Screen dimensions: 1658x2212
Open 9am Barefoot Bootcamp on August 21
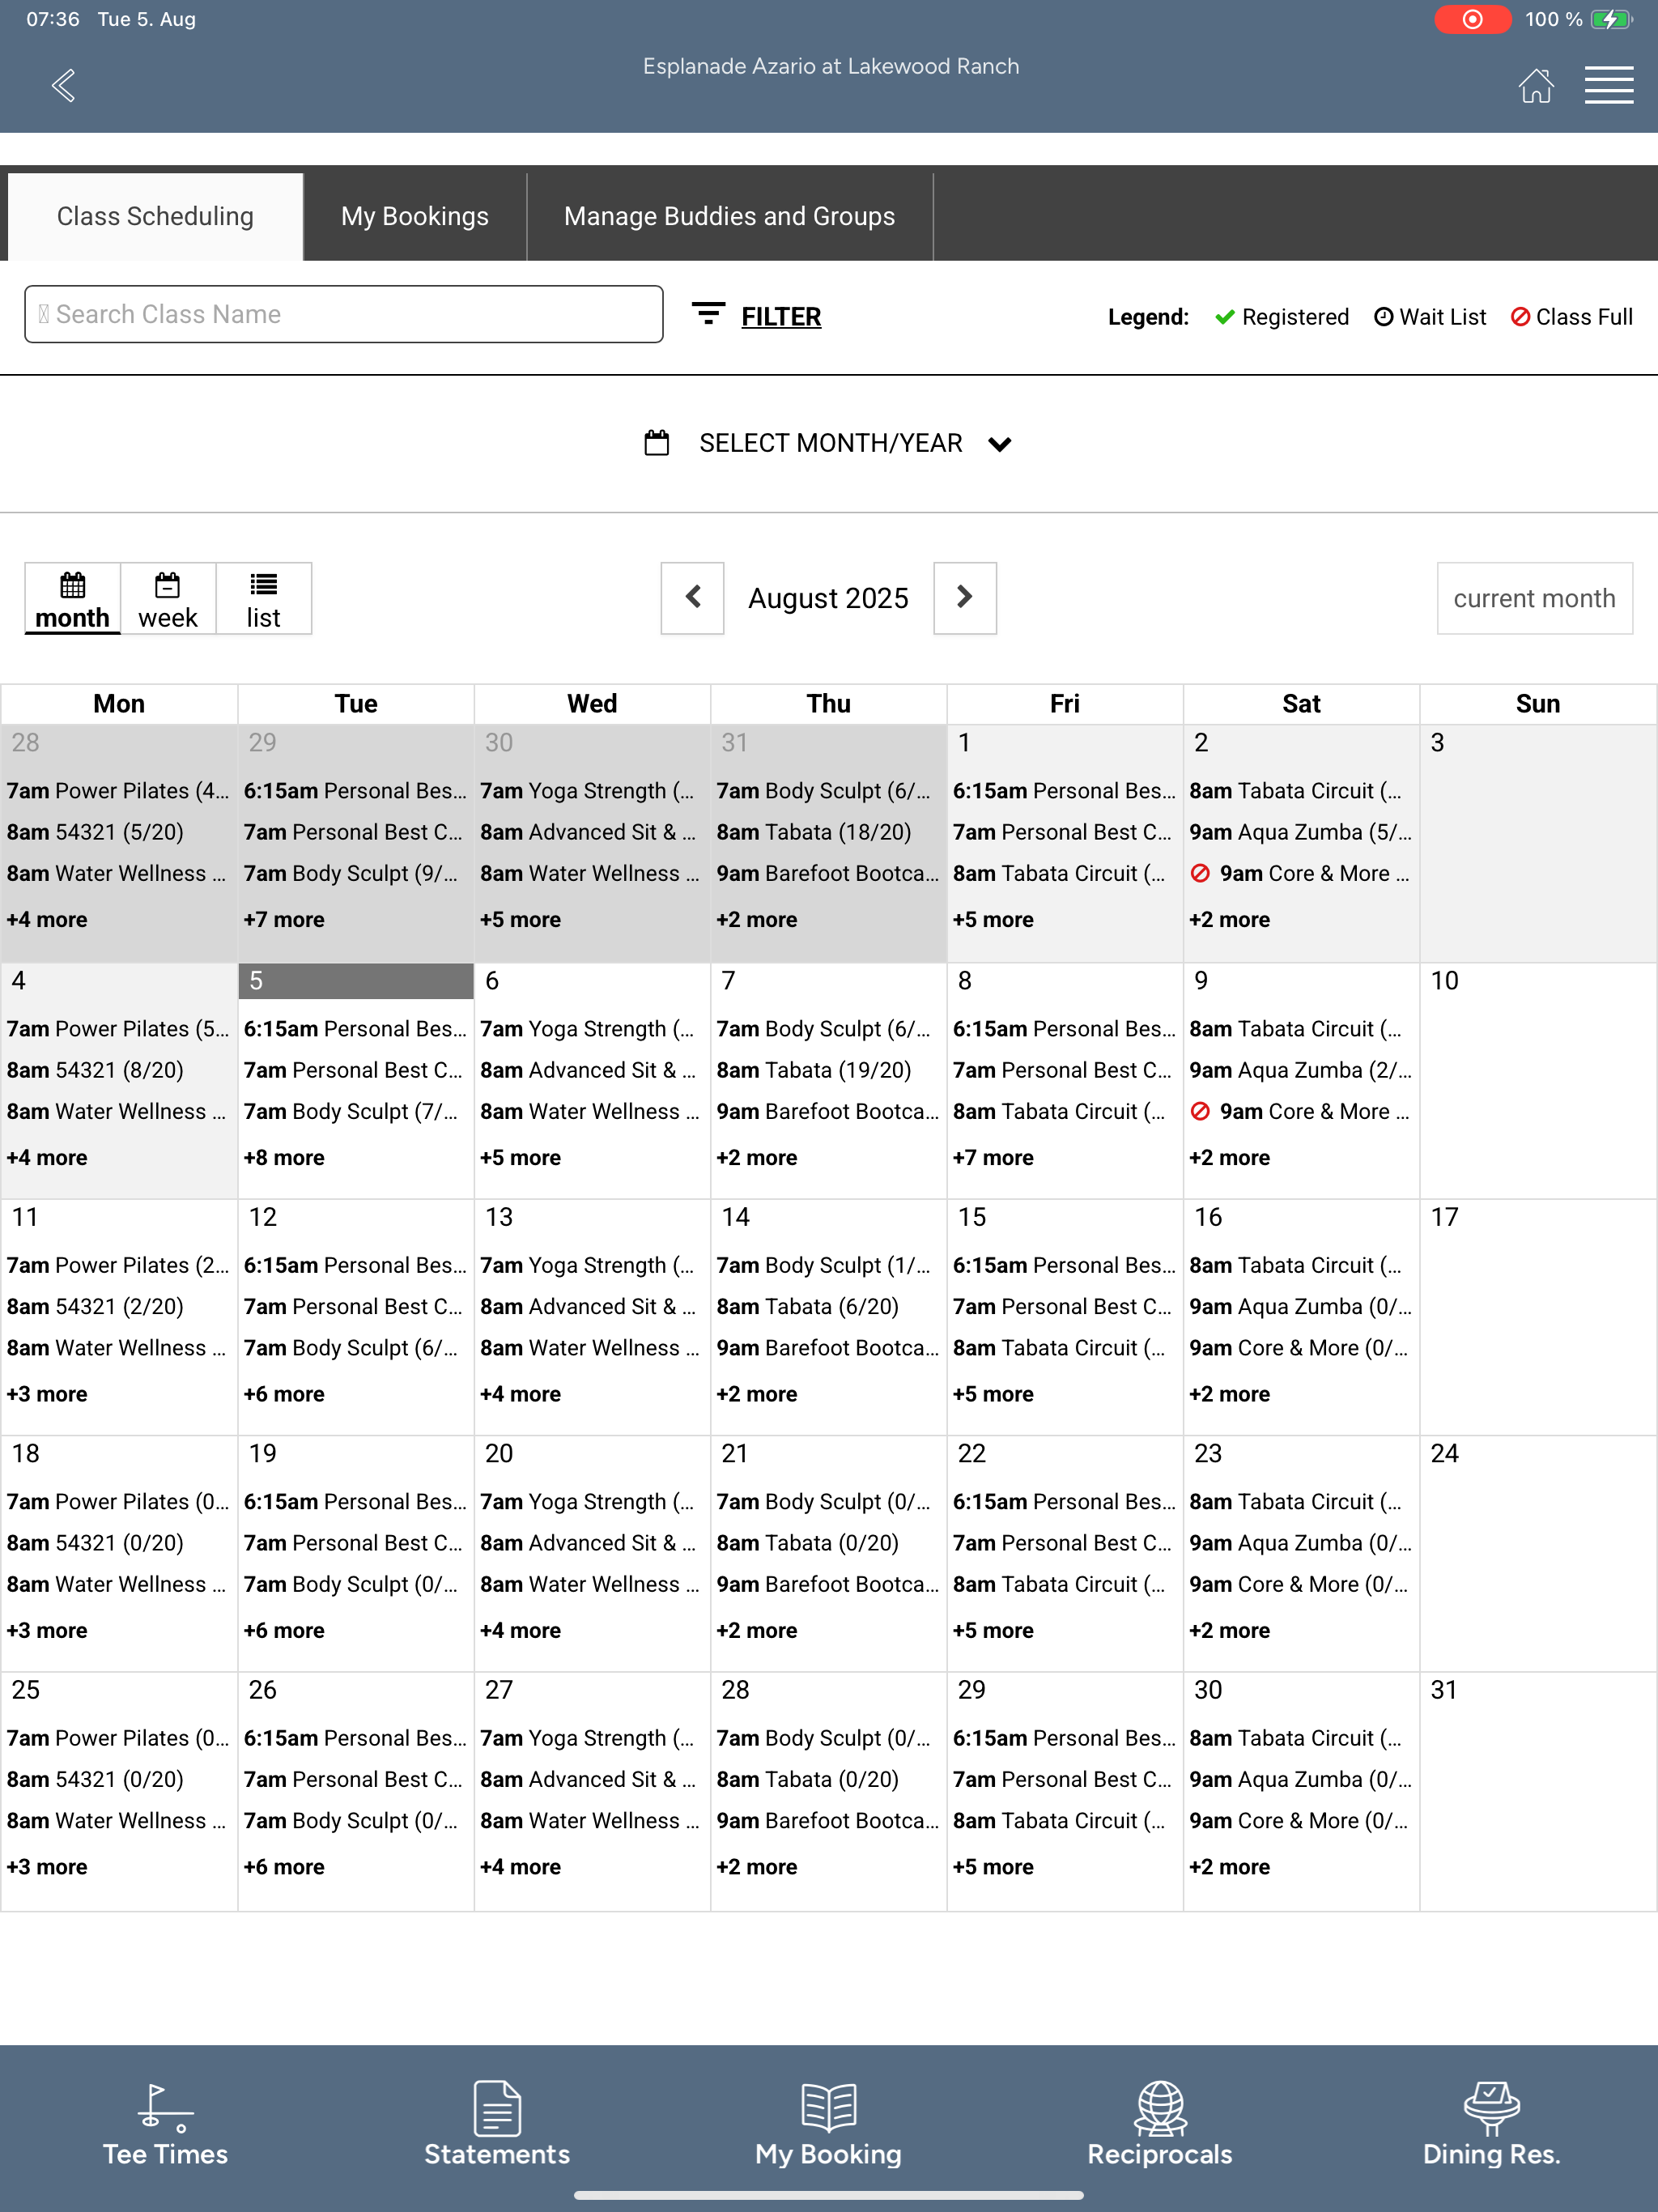pos(828,1584)
